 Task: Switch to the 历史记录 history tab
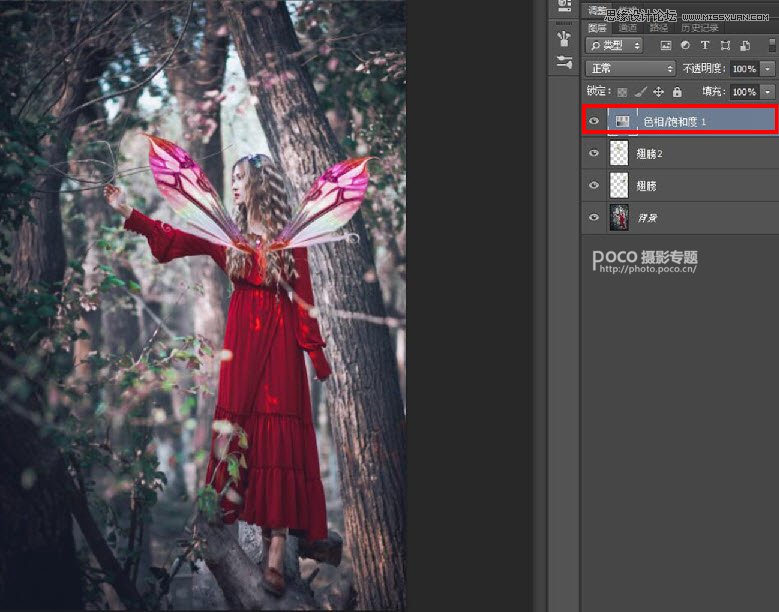pos(700,28)
